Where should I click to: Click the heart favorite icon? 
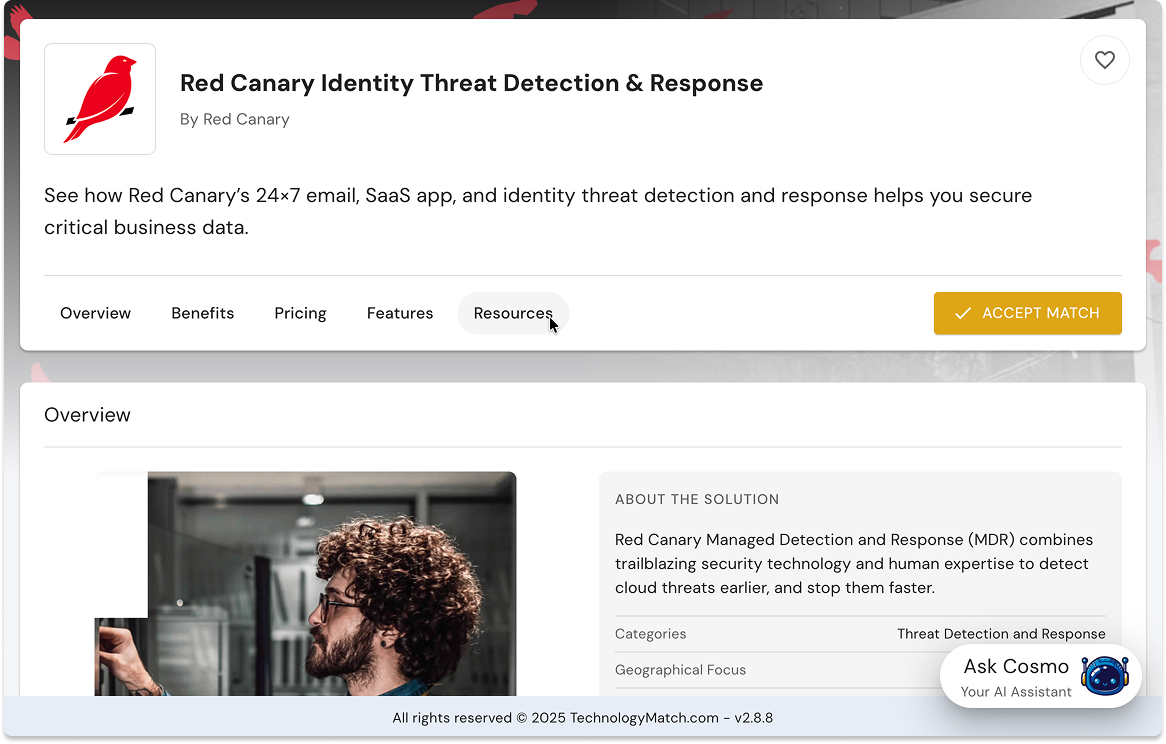1104,60
